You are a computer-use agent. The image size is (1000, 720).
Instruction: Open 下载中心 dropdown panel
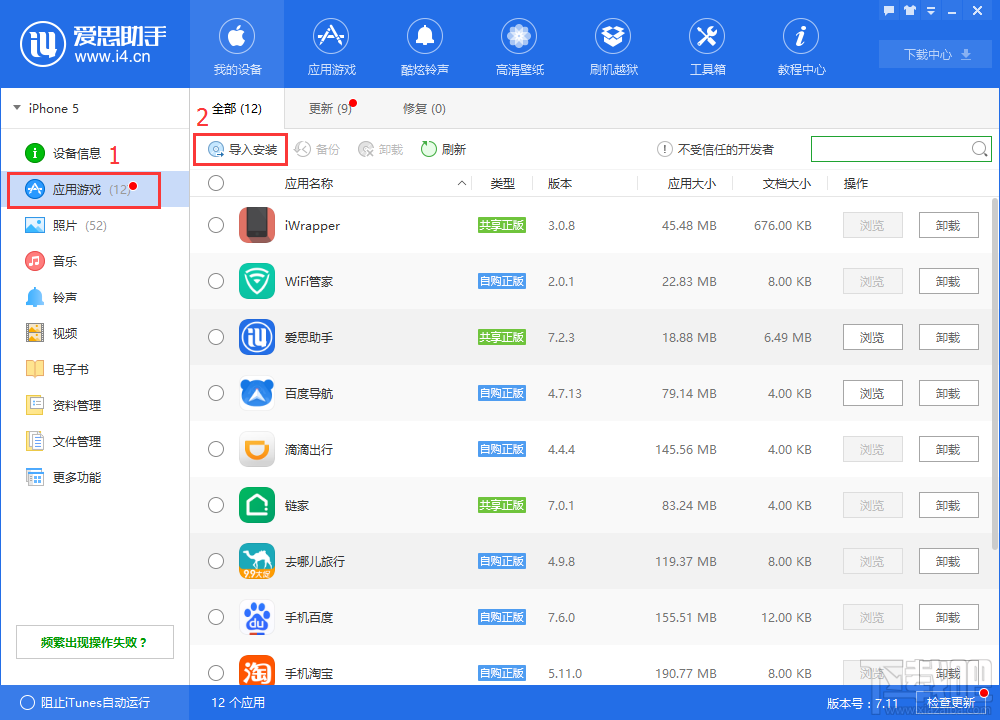click(934, 54)
